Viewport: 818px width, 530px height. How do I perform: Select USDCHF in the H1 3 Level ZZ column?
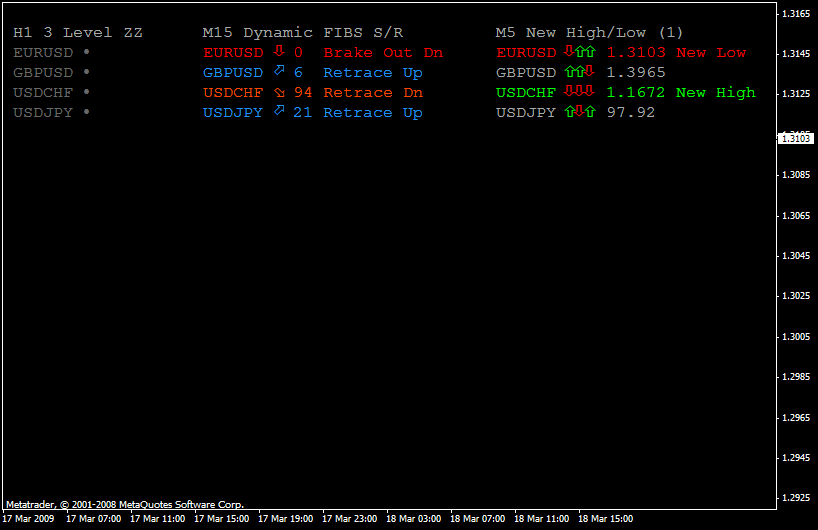(43, 92)
